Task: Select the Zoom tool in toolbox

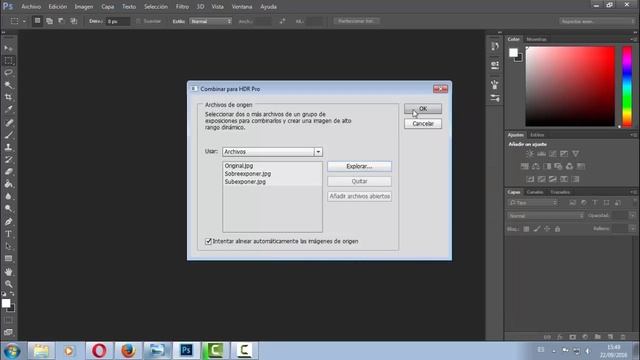Action: 8,284
